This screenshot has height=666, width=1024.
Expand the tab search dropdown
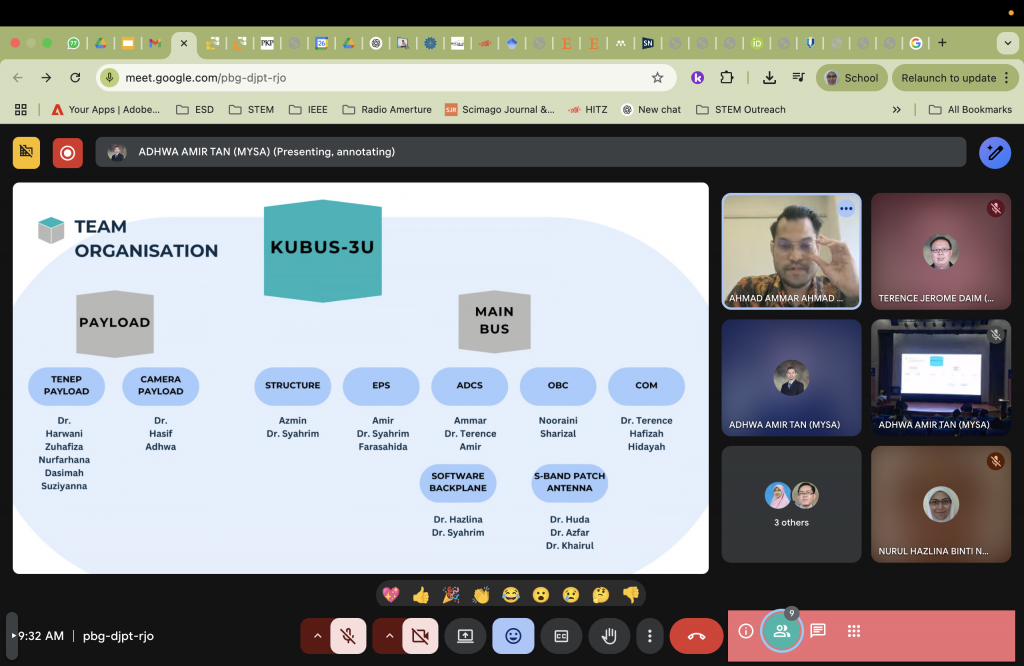tap(1007, 43)
